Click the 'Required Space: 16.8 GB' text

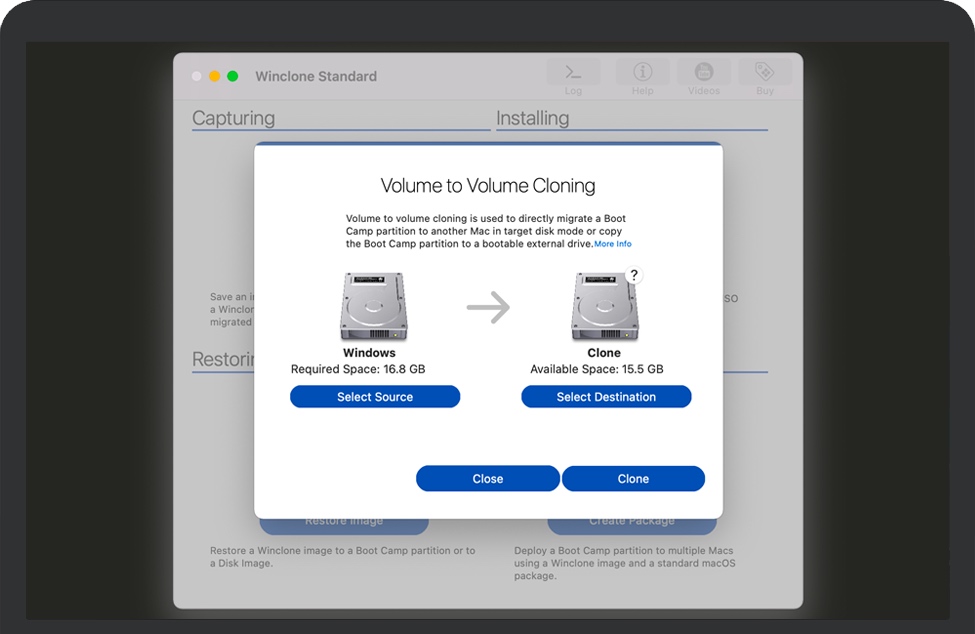point(358,369)
